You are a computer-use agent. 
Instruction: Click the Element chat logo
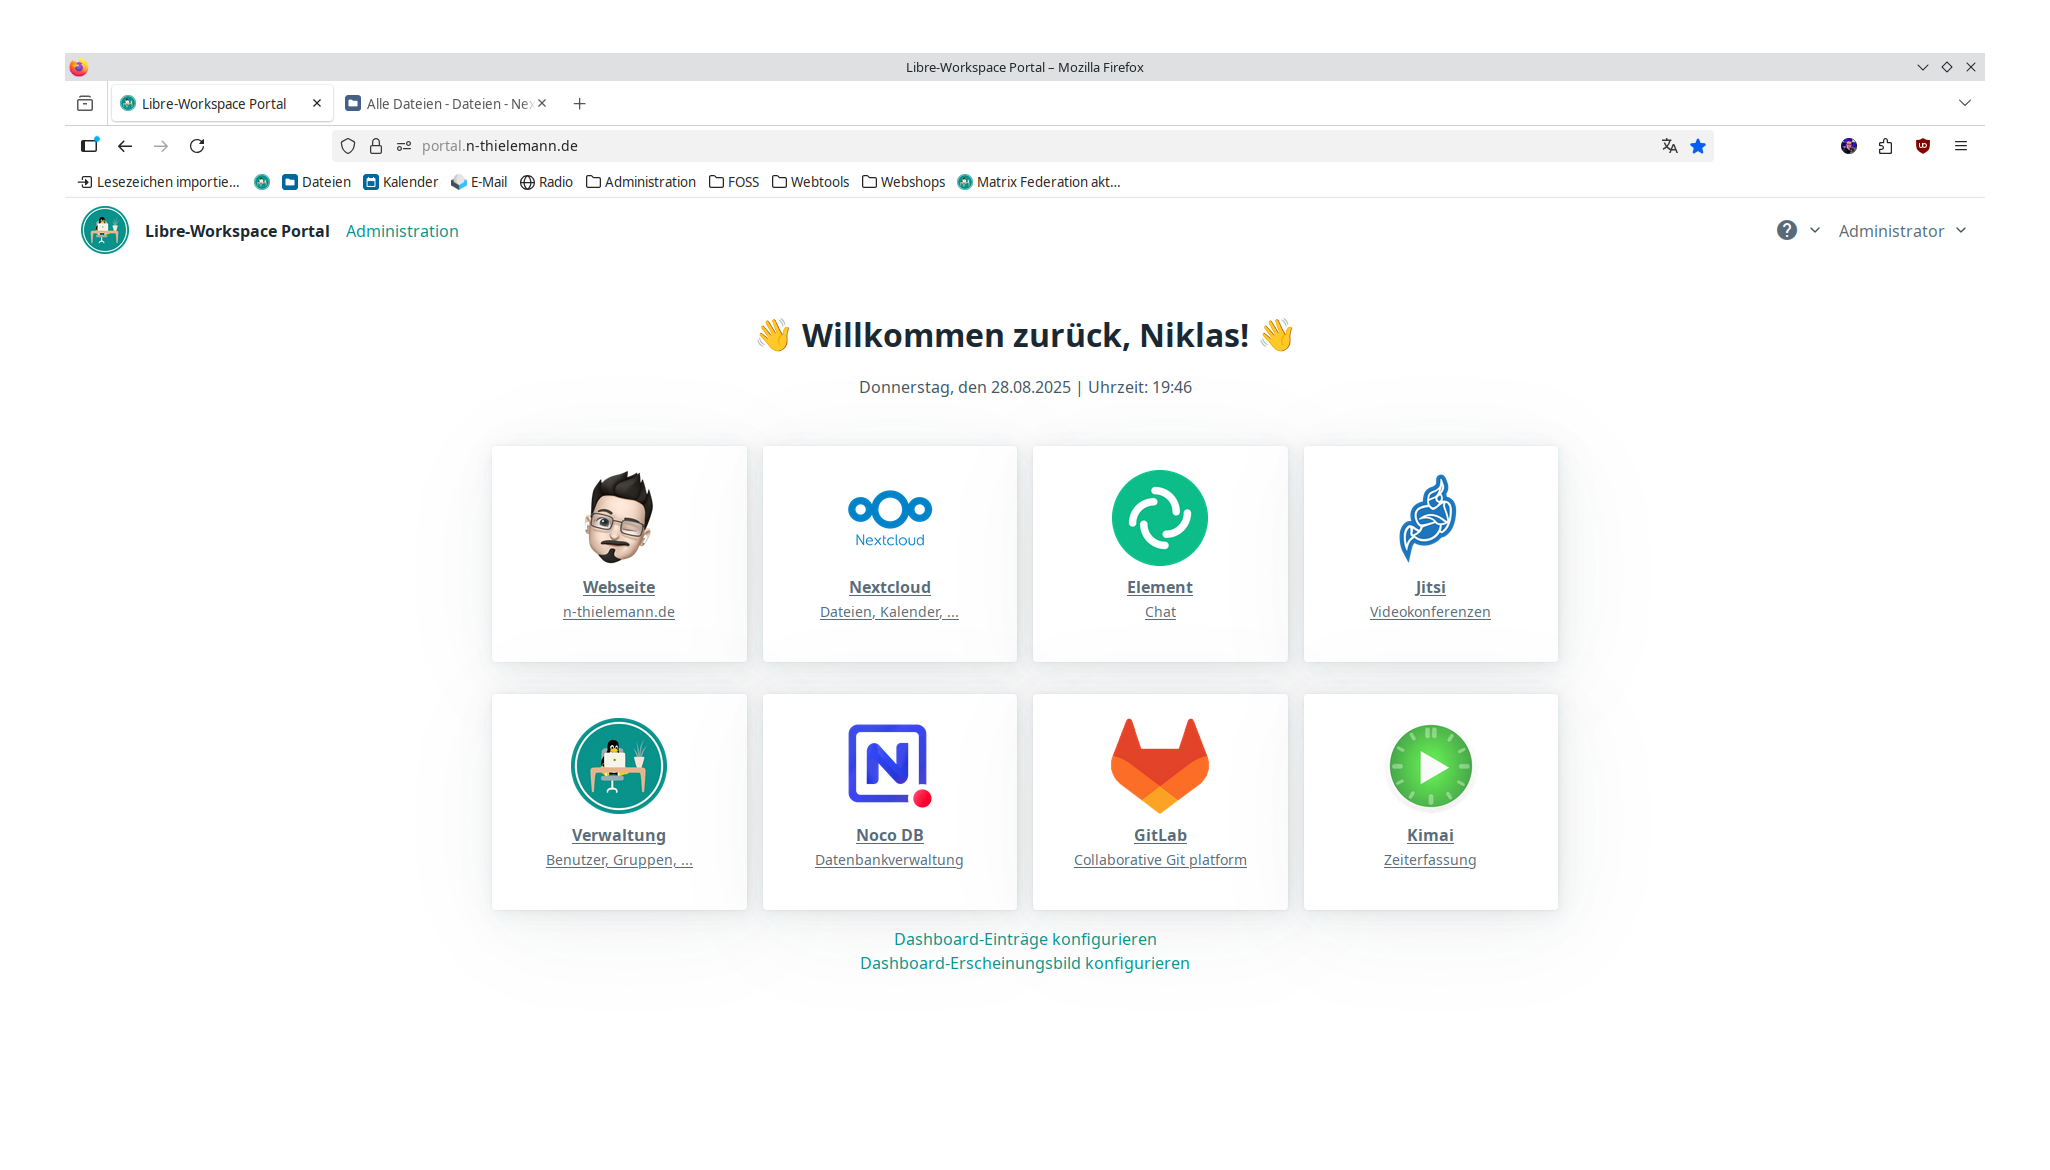pos(1159,518)
